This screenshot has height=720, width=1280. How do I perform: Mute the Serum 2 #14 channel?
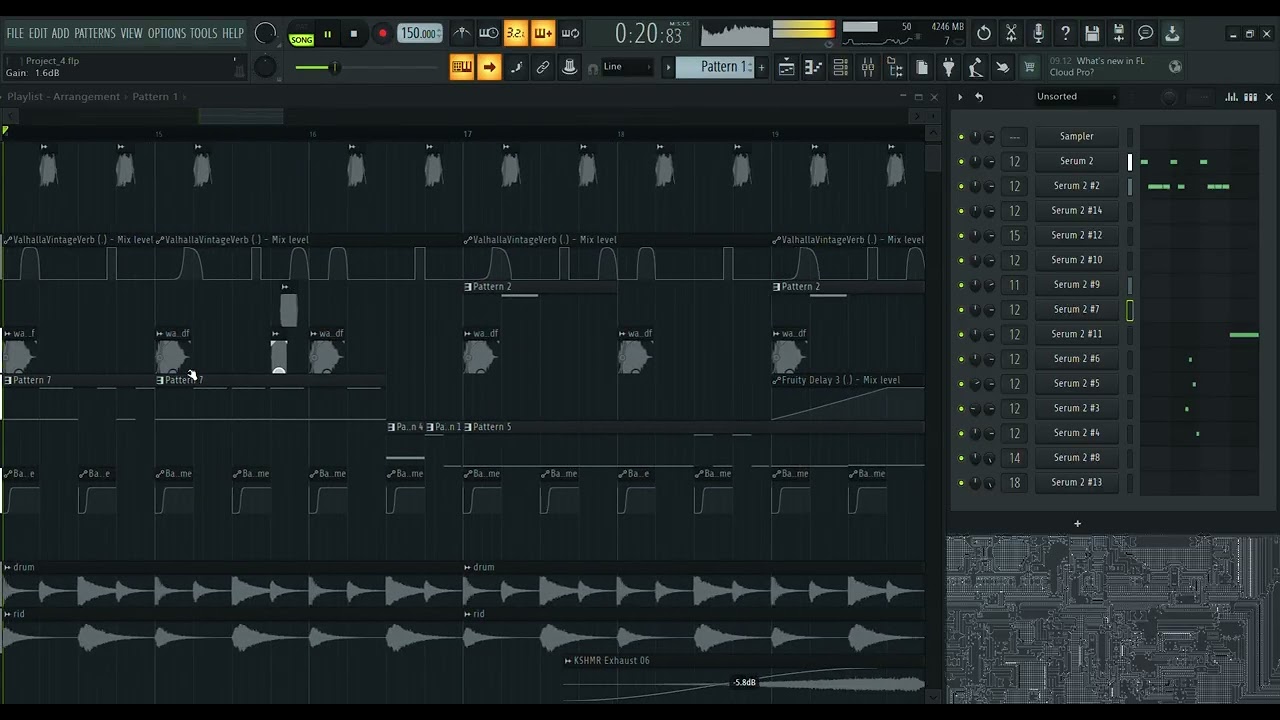pyautogui.click(x=962, y=211)
